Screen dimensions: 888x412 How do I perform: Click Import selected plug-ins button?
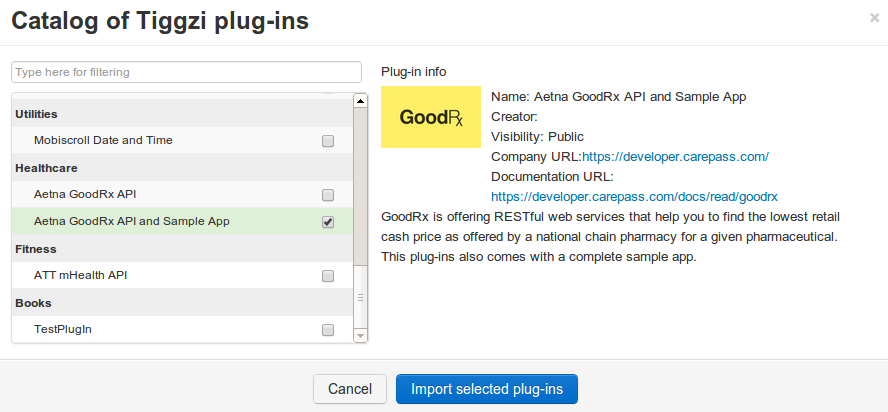(x=486, y=389)
